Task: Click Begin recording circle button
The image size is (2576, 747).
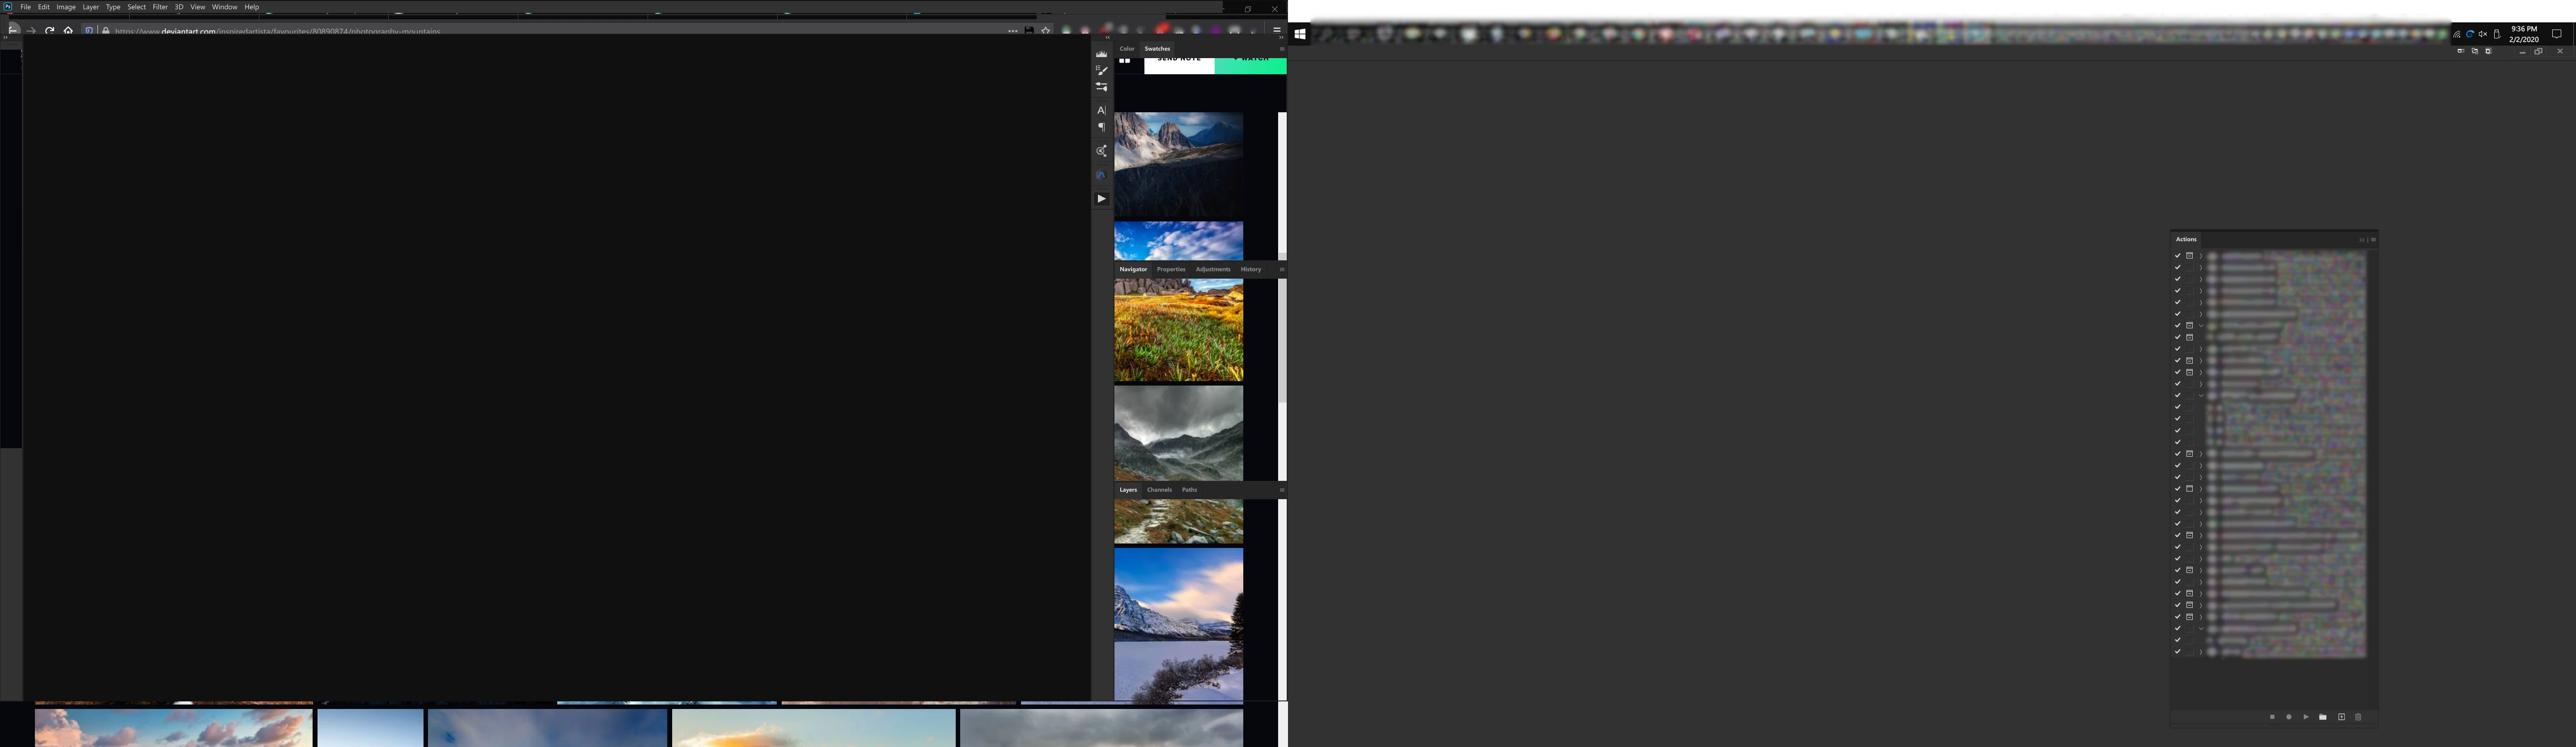Action: coord(2289,717)
